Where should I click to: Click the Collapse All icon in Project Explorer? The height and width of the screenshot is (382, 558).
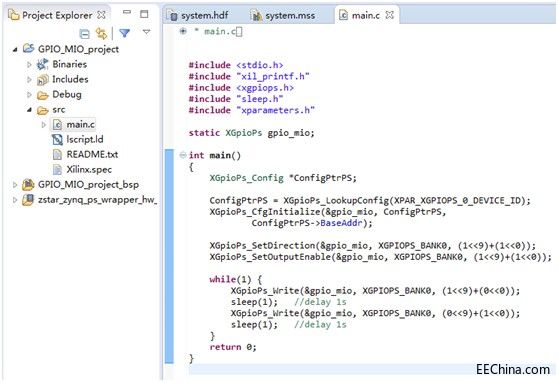pos(84,34)
